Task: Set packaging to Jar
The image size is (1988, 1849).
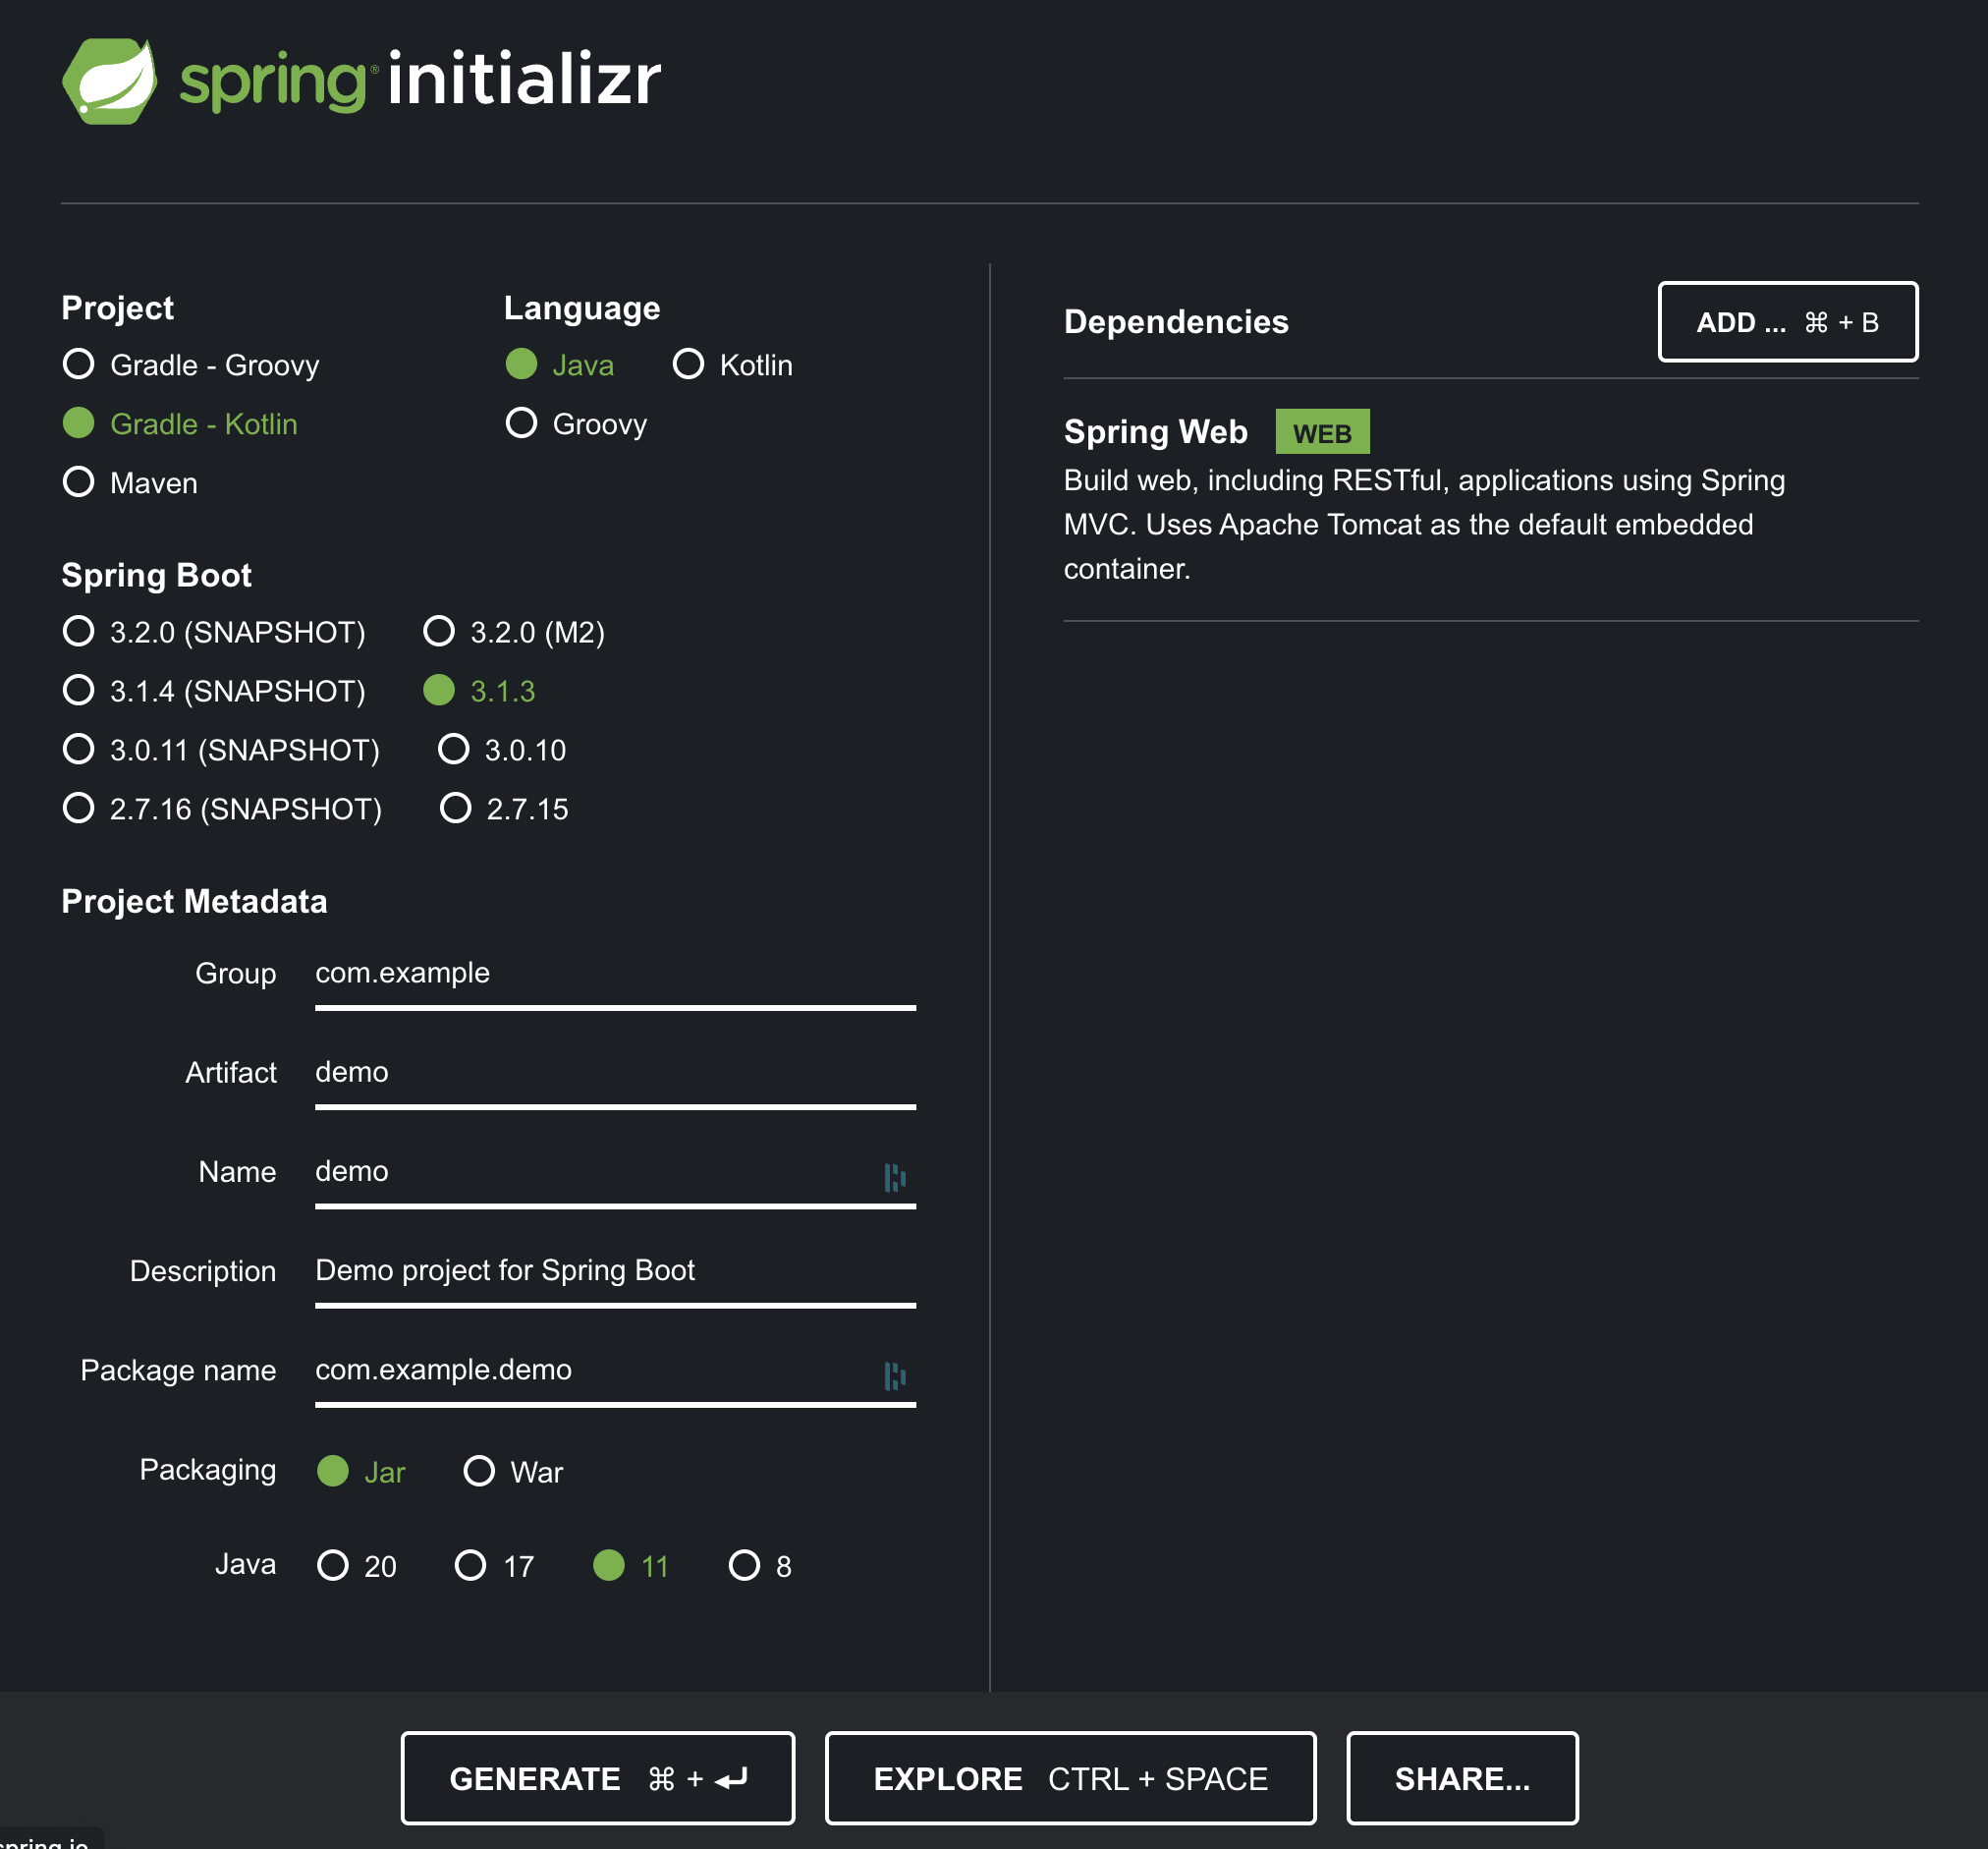Action: (361, 1471)
